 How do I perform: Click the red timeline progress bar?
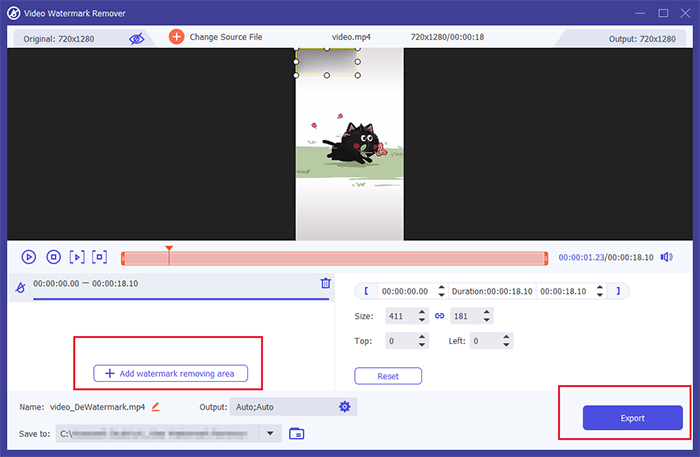[334, 258]
